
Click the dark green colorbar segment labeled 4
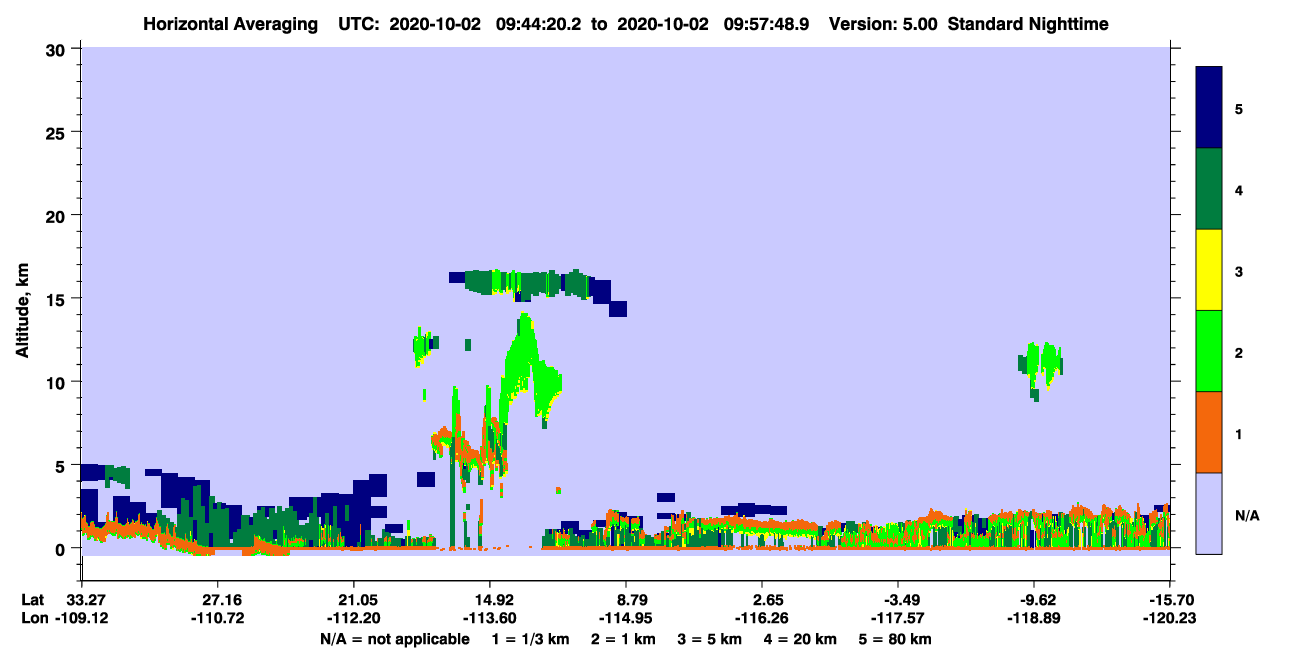(x=1209, y=188)
